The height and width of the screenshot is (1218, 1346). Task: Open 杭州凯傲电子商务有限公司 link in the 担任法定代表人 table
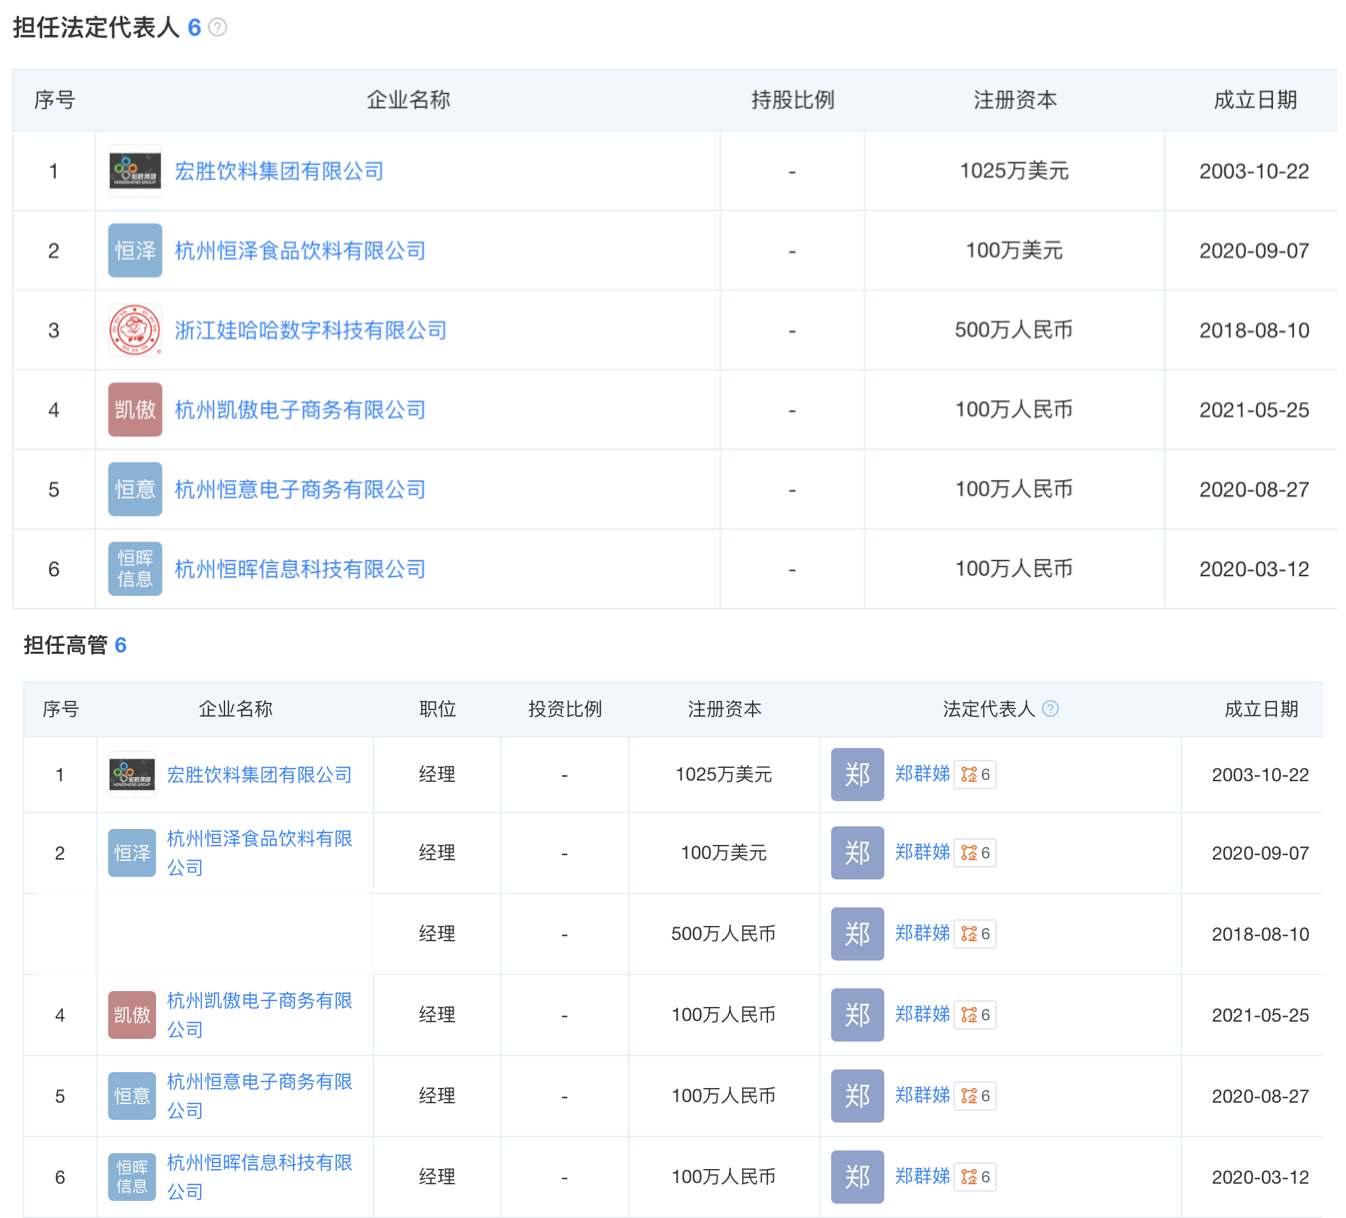(300, 410)
